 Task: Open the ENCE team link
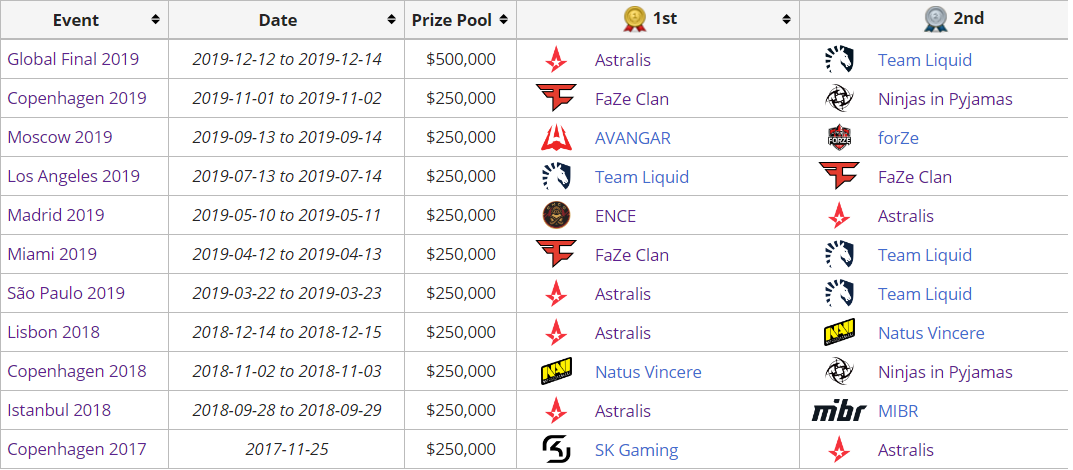pos(615,216)
